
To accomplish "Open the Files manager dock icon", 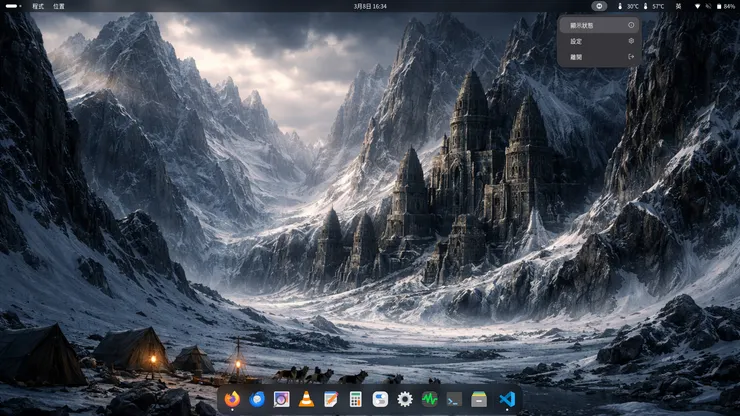I will pos(479,399).
